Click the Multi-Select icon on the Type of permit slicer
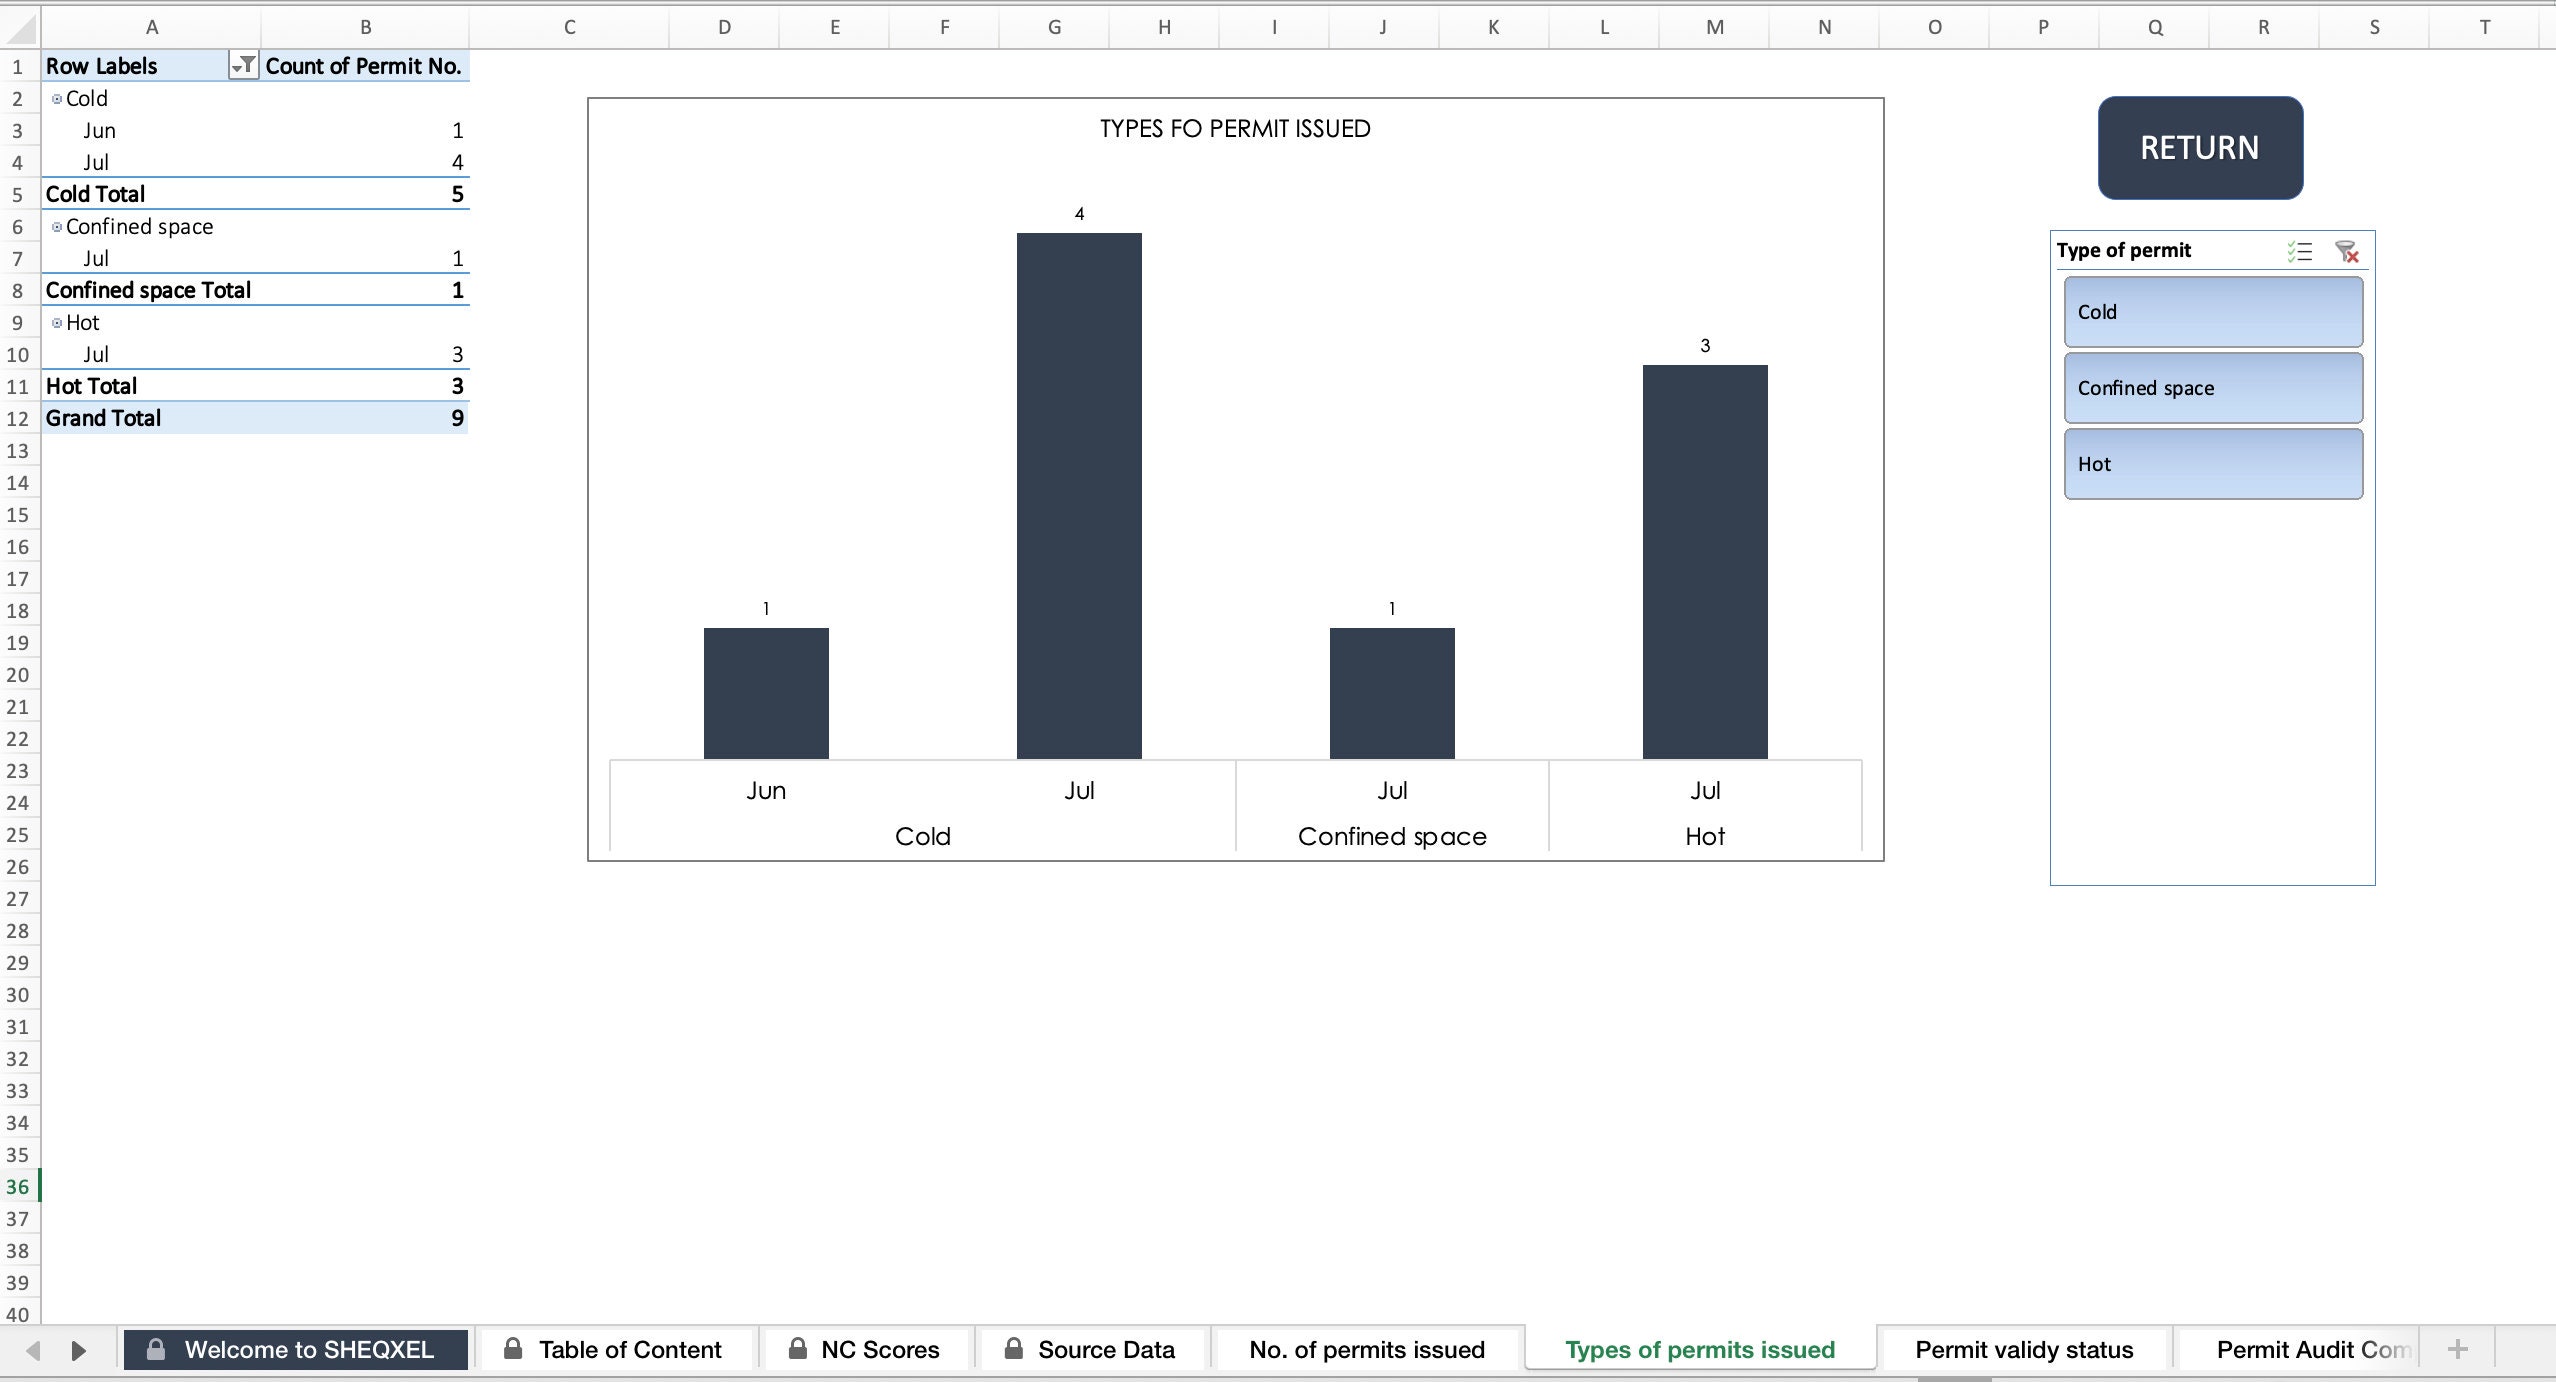The width and height of the screenshot is (2556, 1382). (x=2299, y=250)
